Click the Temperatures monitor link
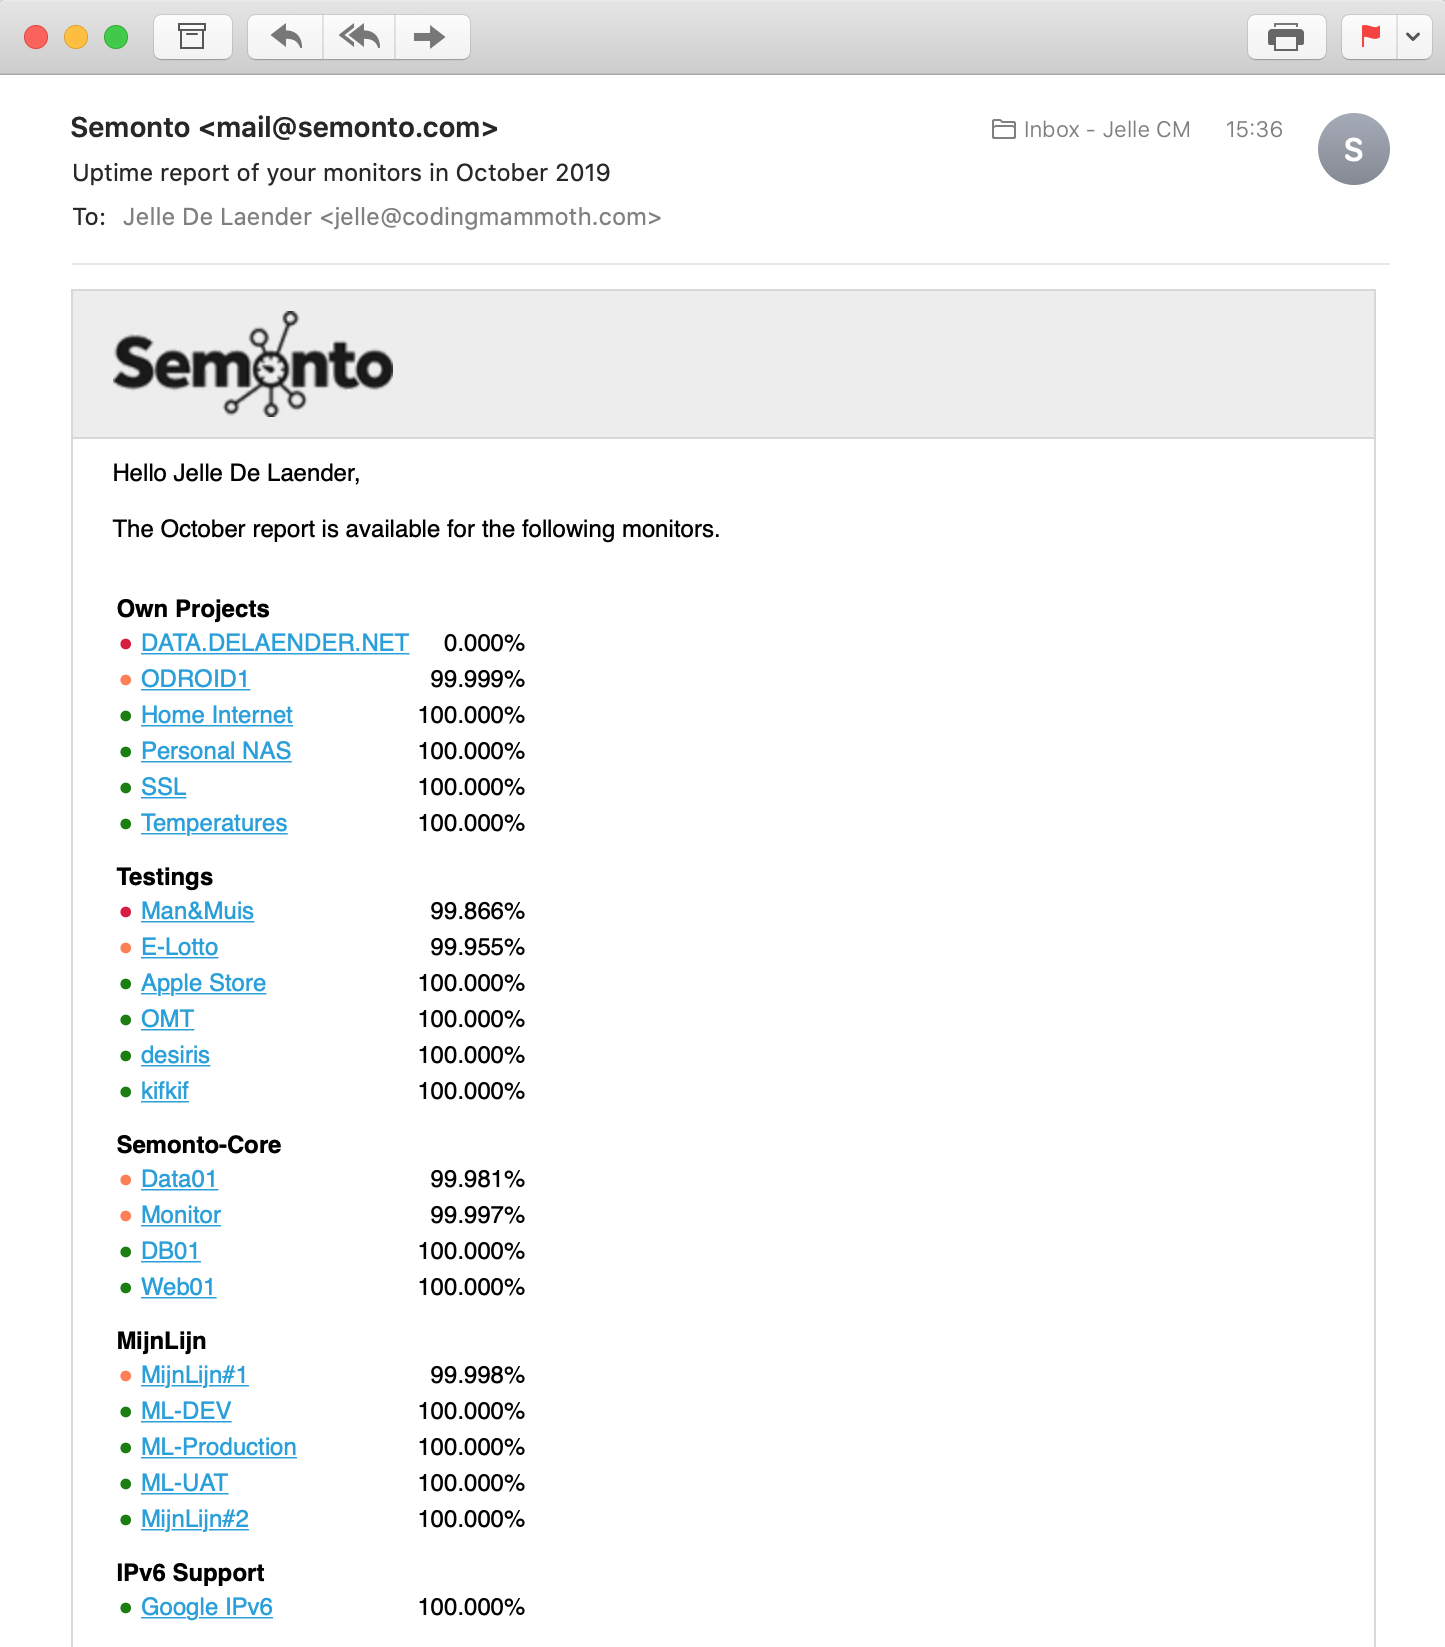This screenshot has height=1647, width=1445. (214, 823)
